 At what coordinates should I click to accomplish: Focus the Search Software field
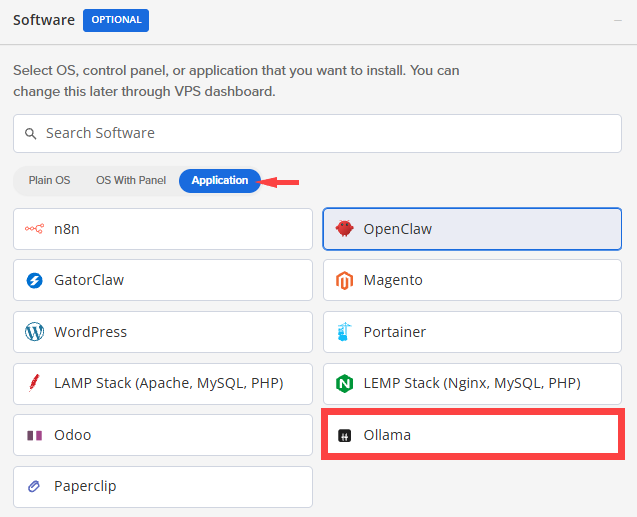(x=330, y=133)
